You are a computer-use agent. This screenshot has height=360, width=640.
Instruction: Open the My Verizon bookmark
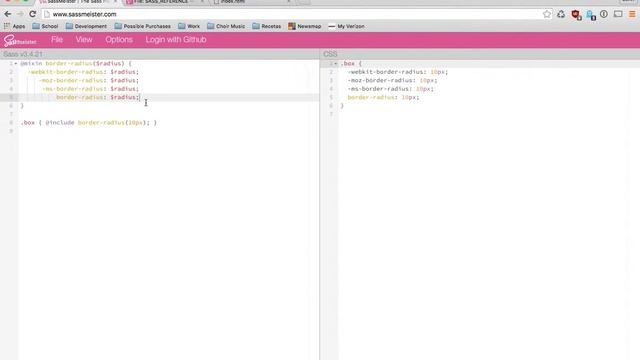(346, 26)
